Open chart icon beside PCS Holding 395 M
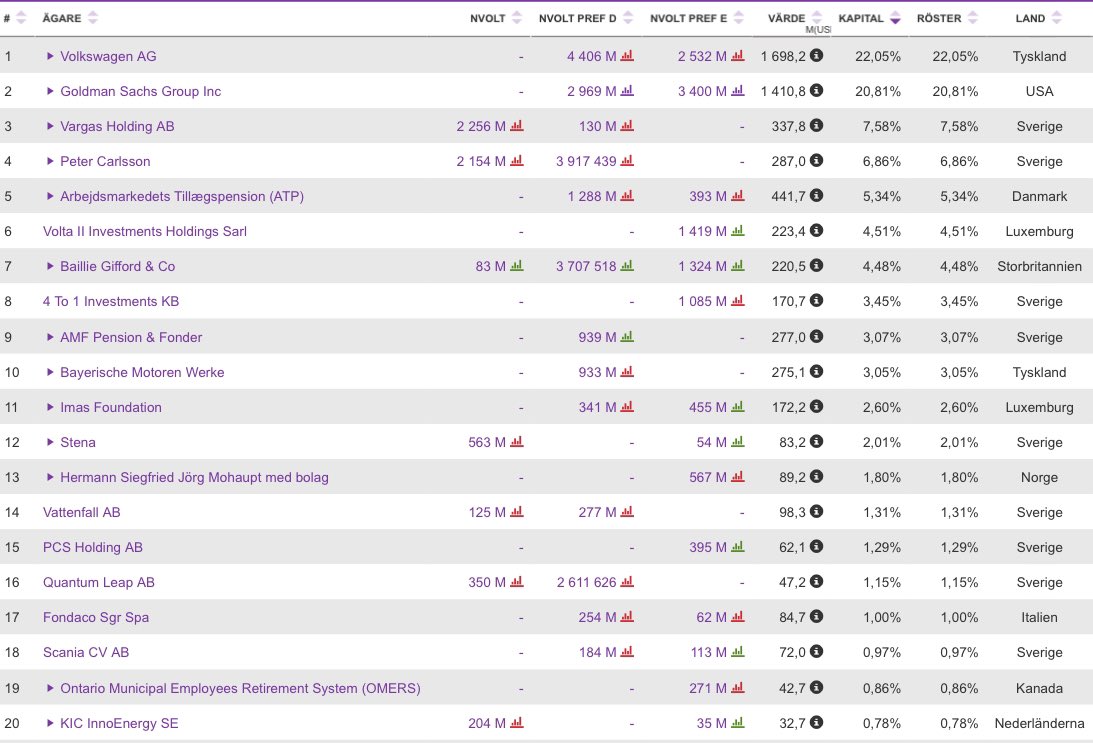The height and width of the screenshot is (743, 1093). tap(738, 546)
